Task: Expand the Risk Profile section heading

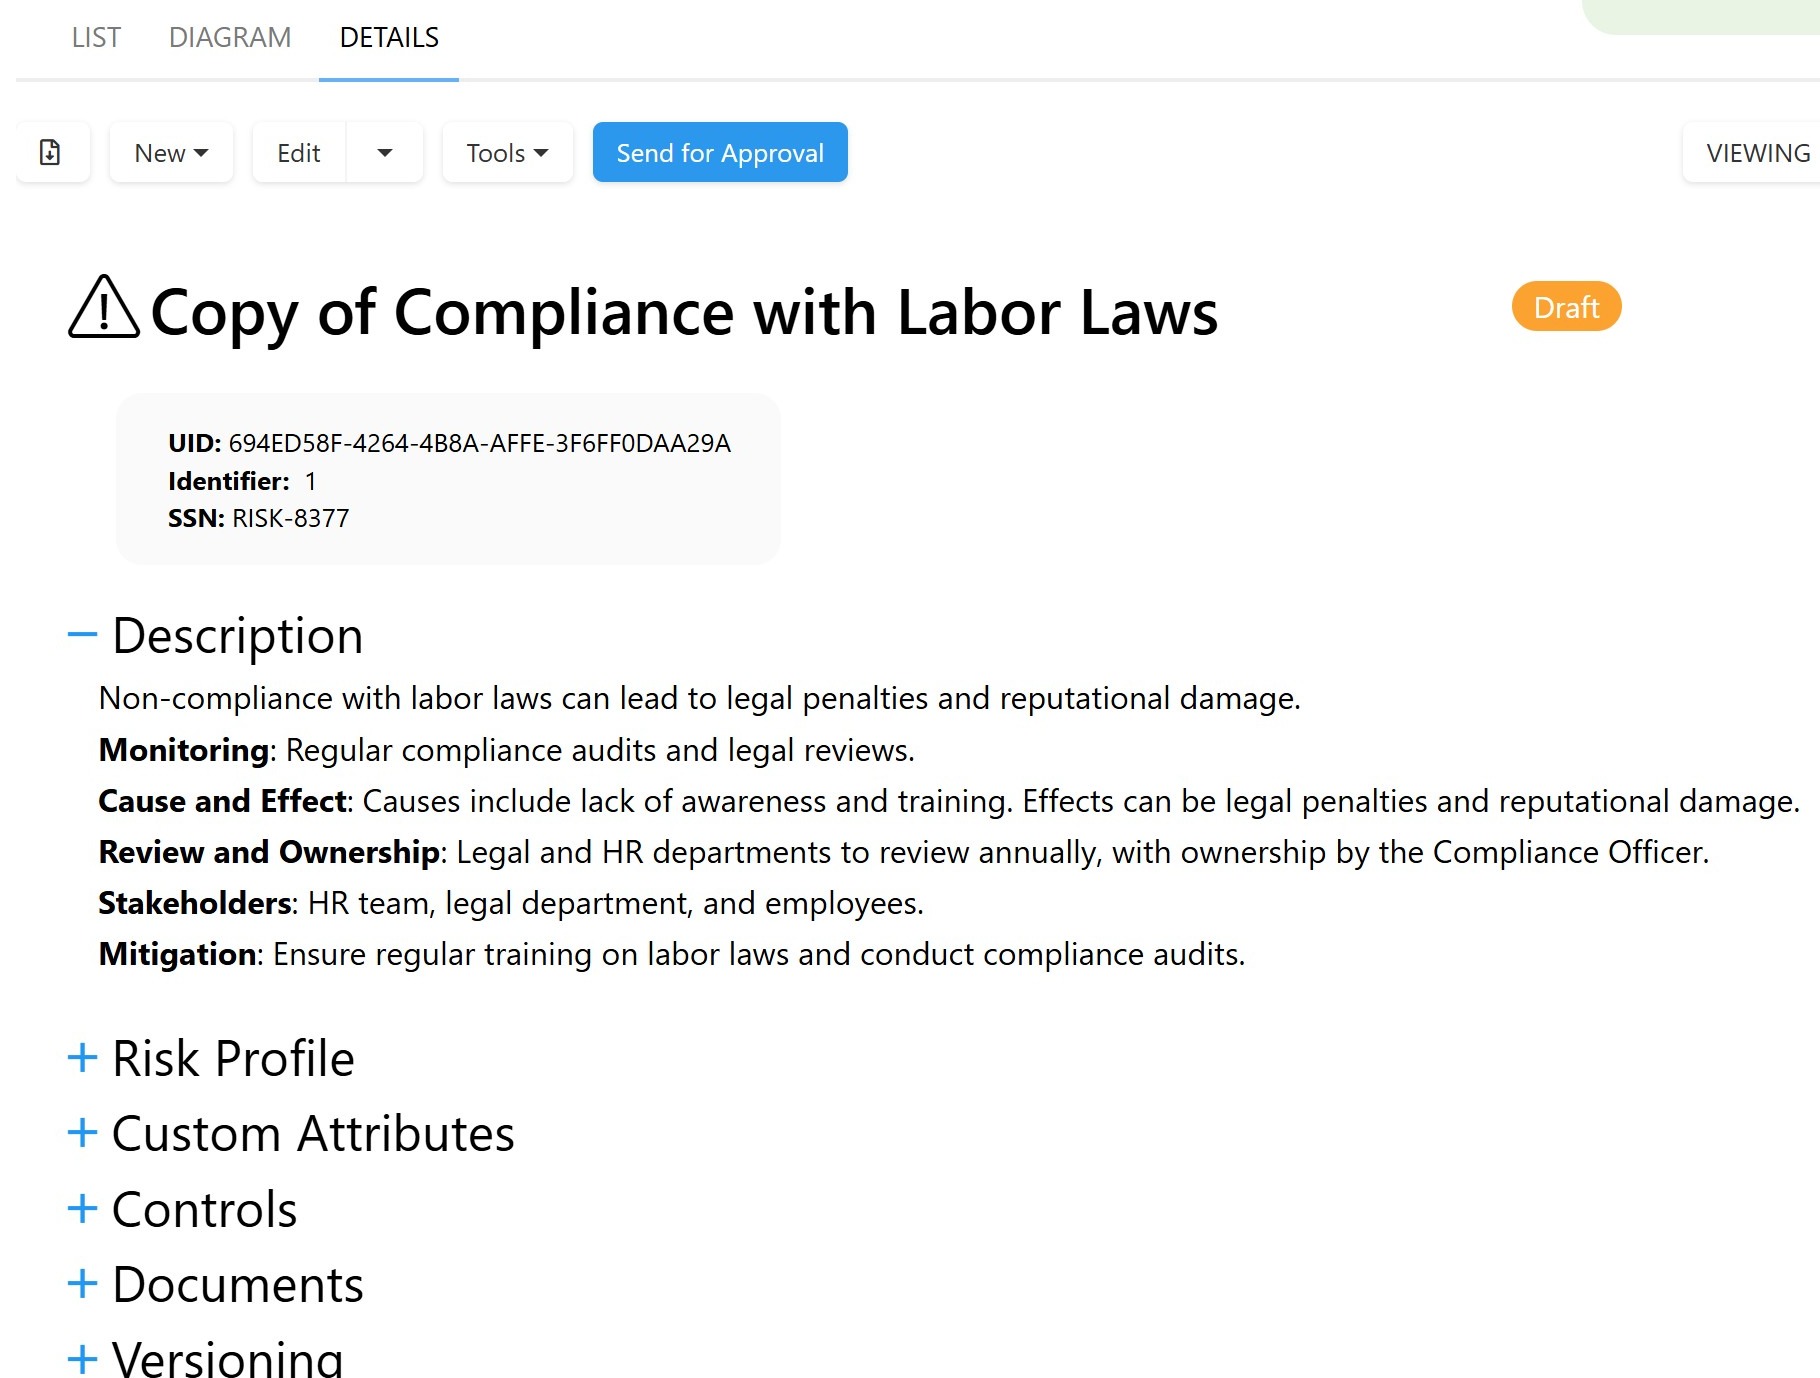Action: 233,1058
